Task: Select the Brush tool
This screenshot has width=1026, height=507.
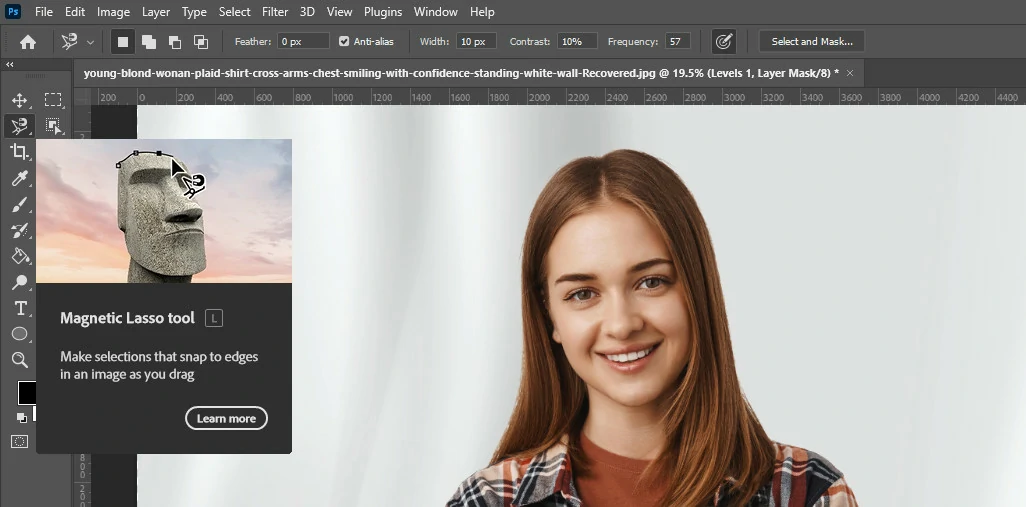Action: [x=20, y=205]
